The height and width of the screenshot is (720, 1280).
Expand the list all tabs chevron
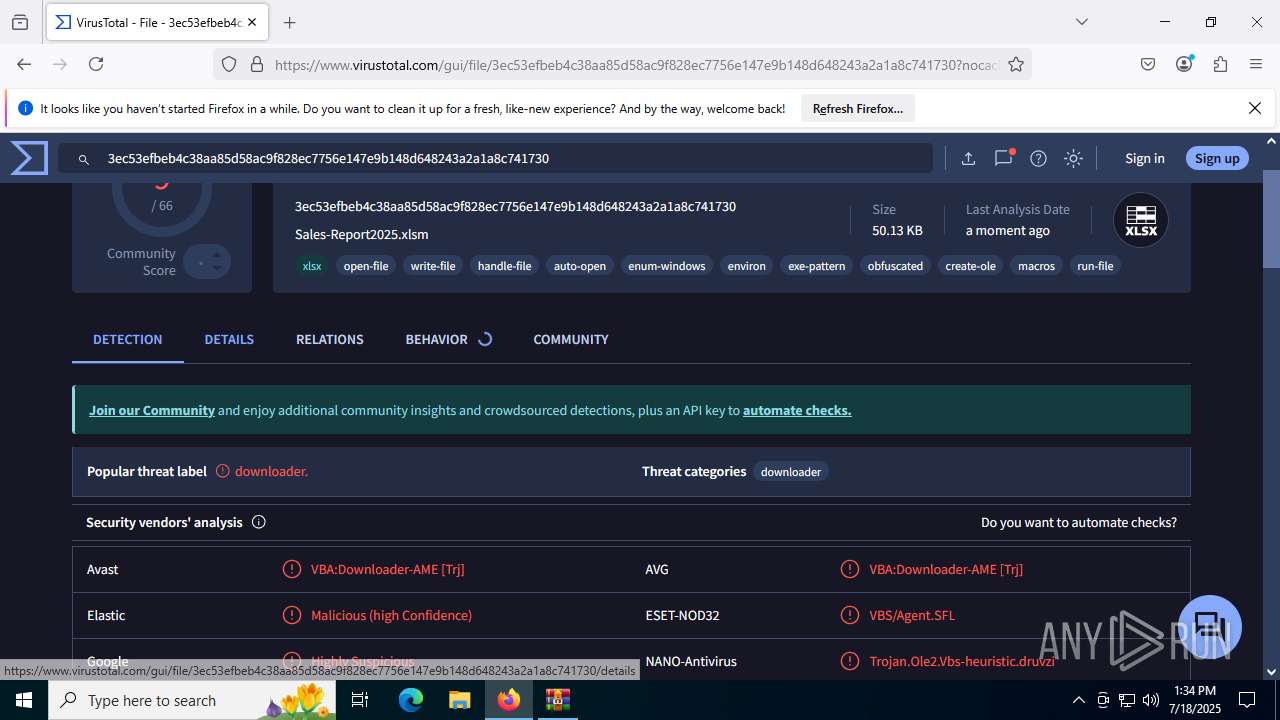1081,22
